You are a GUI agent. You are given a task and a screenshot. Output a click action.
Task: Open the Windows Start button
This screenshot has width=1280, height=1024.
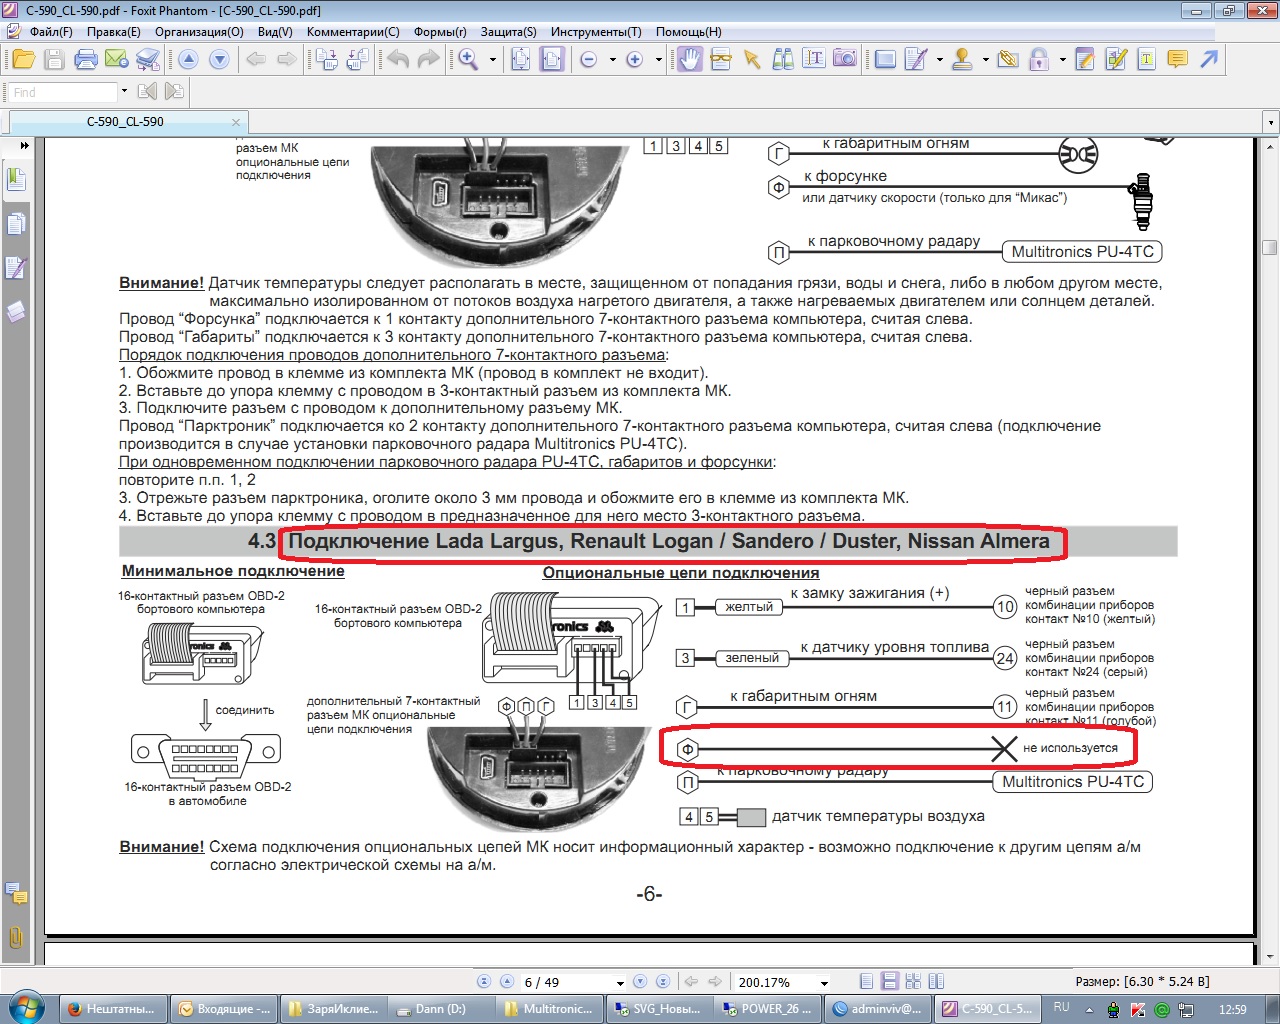(x=24, y=1007)
